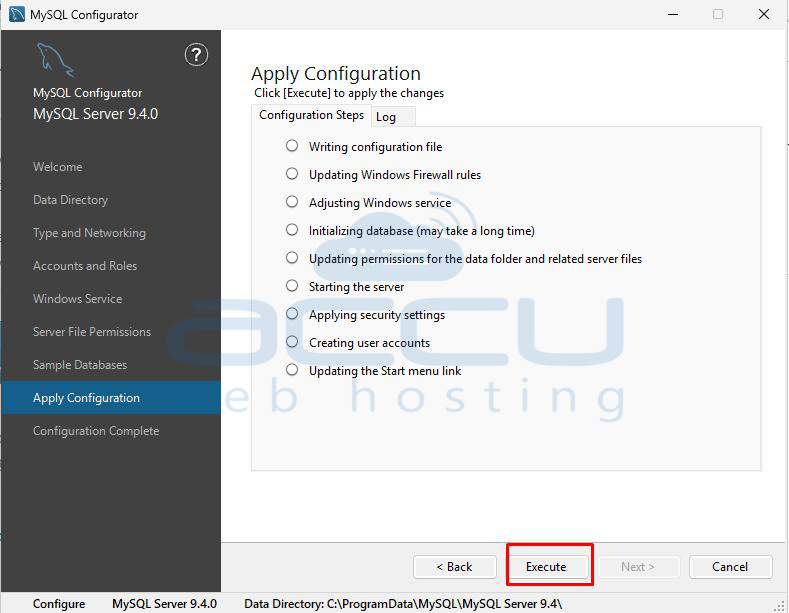The height and width of the screenshot is (613, 789).
Task: Go to Data Directory sidebar step
Action: [x=70, y=200]
